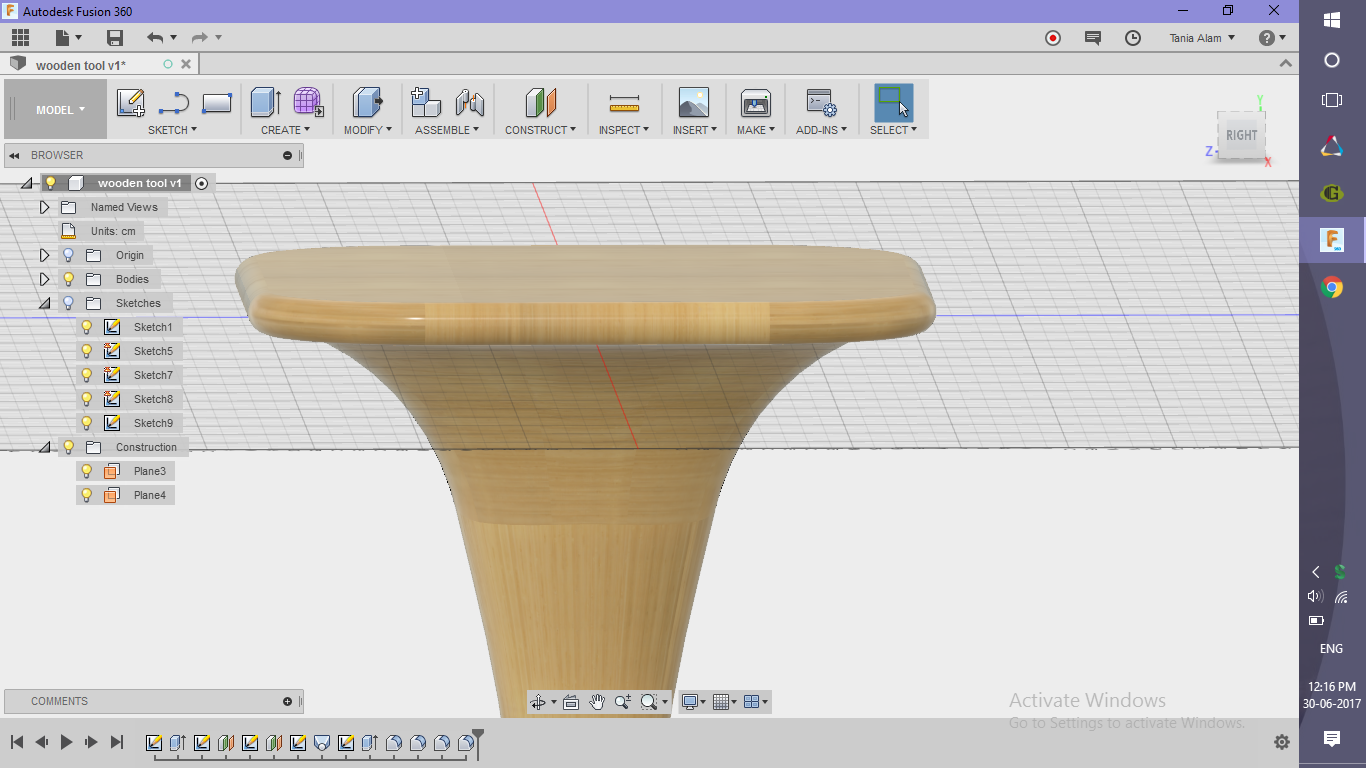Toggle visibility bulb of Sketch5
This screenshot has height=768, width=1366.
[x=87, y=351]
